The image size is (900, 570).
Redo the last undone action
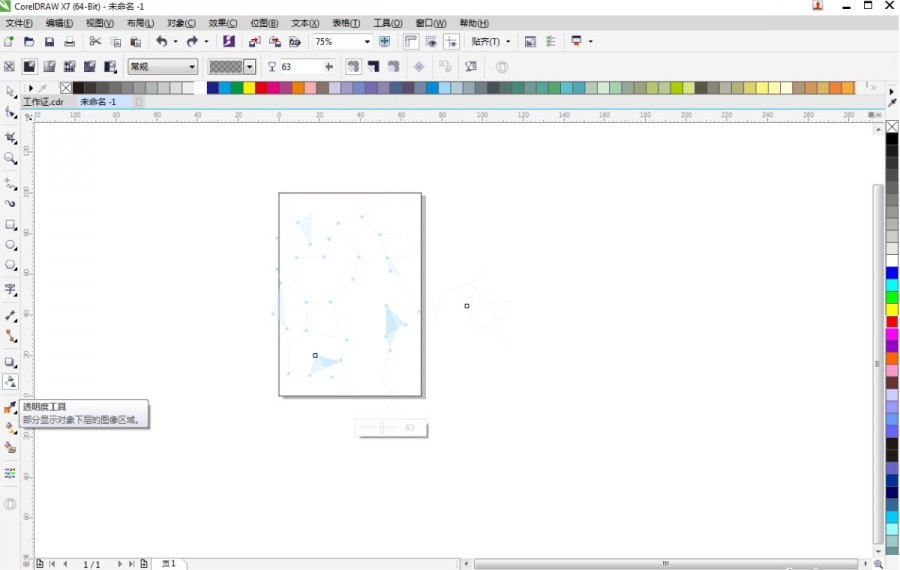pyautogui.click(x=192, y=41)
